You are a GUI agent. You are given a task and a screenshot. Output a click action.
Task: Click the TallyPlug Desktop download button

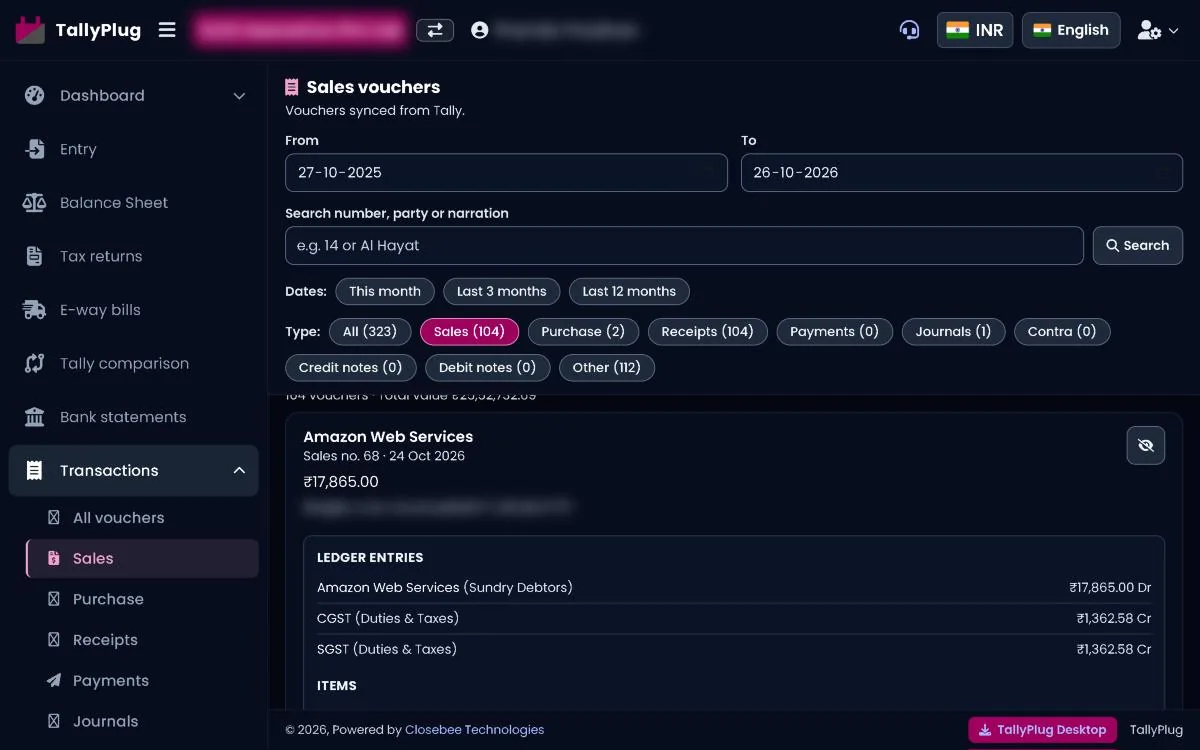point(1043,730)
